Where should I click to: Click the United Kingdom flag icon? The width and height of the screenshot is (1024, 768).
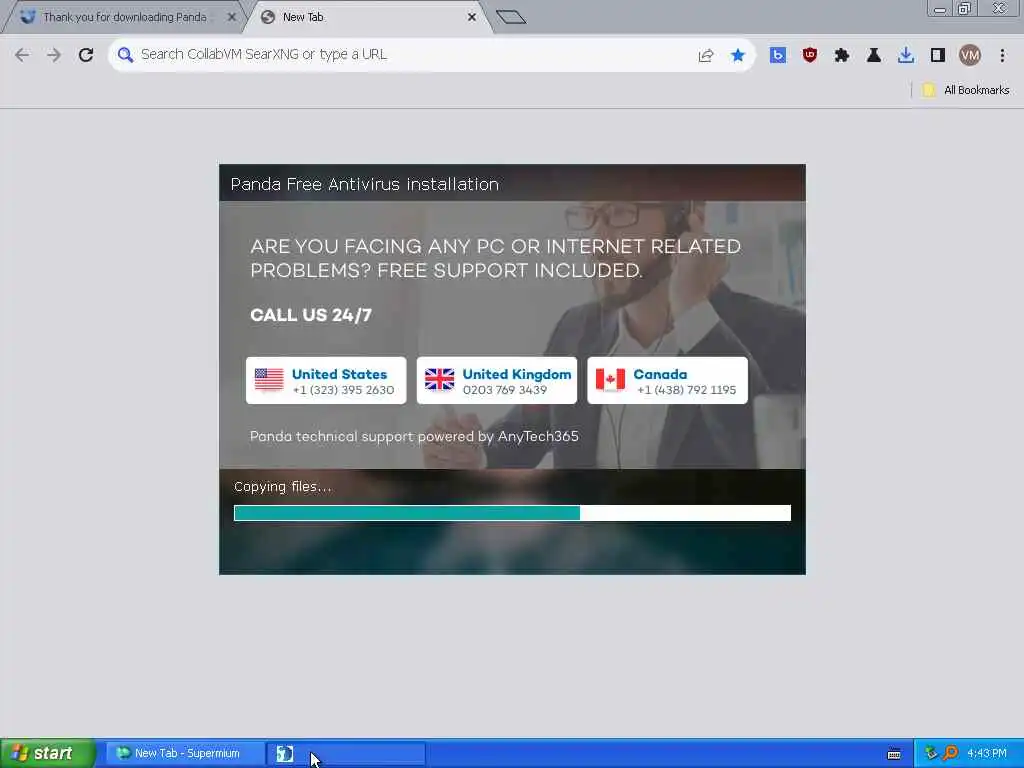click(440, 379)
